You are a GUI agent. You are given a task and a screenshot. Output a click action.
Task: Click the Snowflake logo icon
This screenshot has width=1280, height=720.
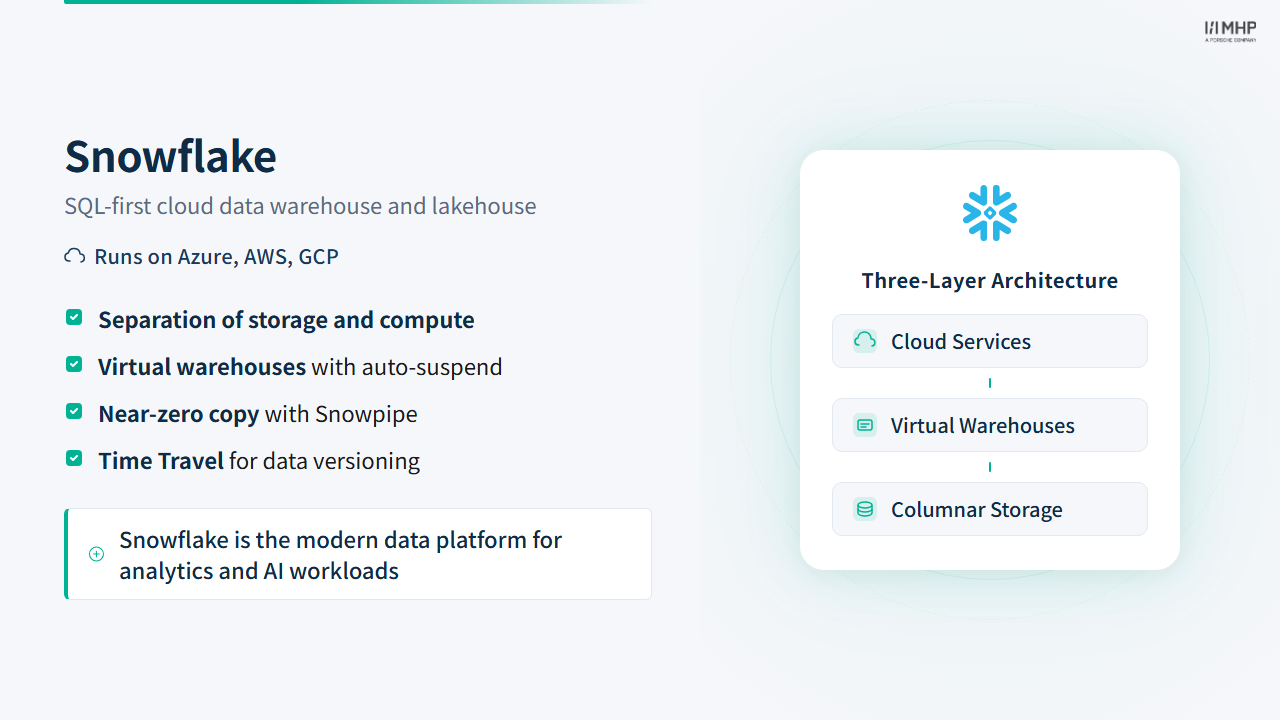pyautogui.click(x=990, y=213)
